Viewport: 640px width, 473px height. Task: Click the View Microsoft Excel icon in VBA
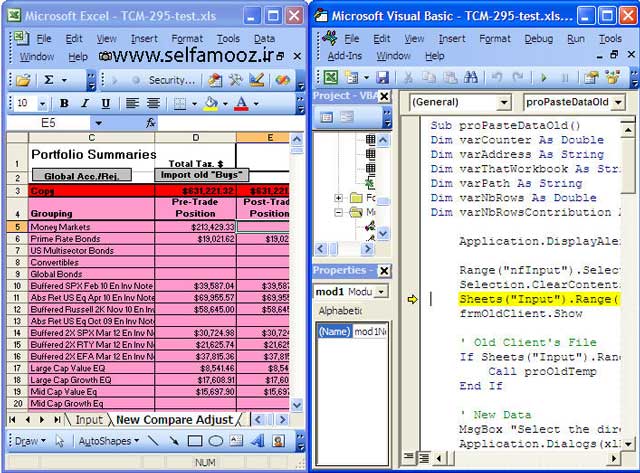pos(330,77)
